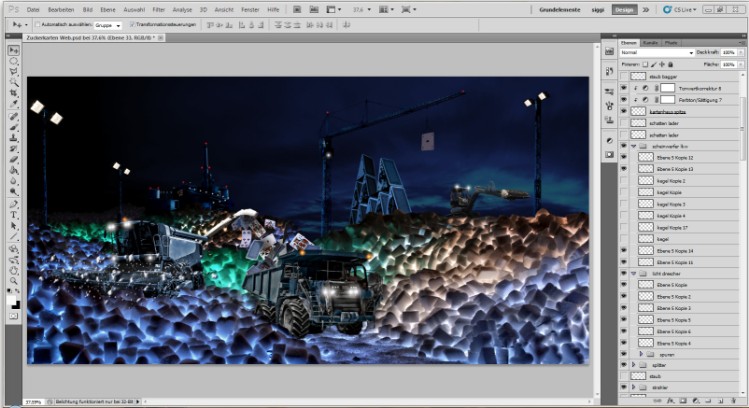The width and height of the screenshot is (749, 408).
Task: Hide the 'Tonwertkorrektur 8' layer
Action: [x=624, y=88]
